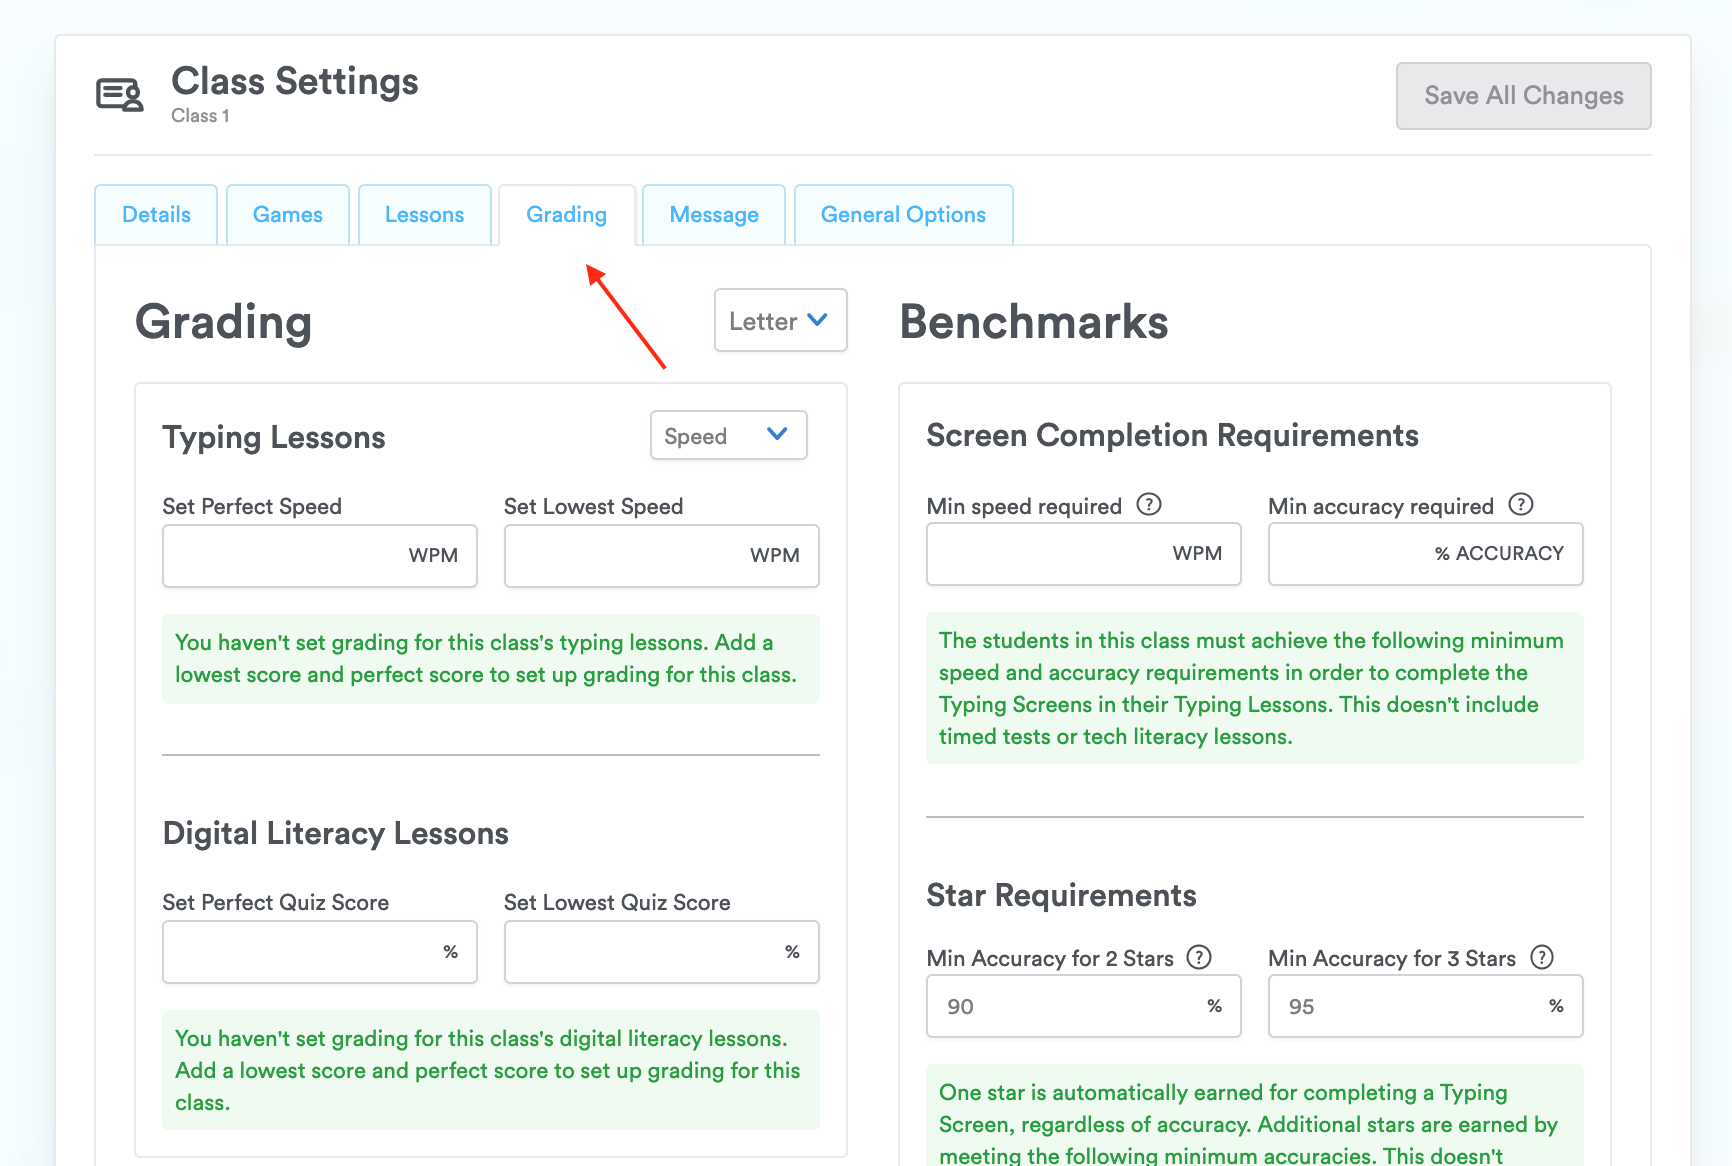This screenshot has width=1732, height=1166.
Task: Open help tooltip for Min accuracy required
Action: click(x=1521, y=505)
